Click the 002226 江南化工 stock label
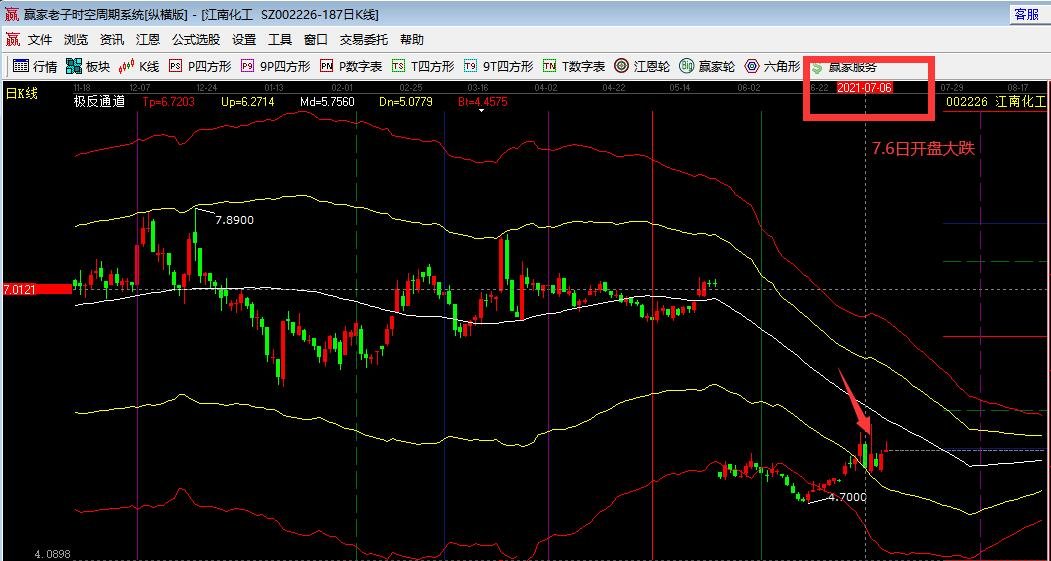The width and height of the screenshot is (1051, 561). (x=997, y=102)
